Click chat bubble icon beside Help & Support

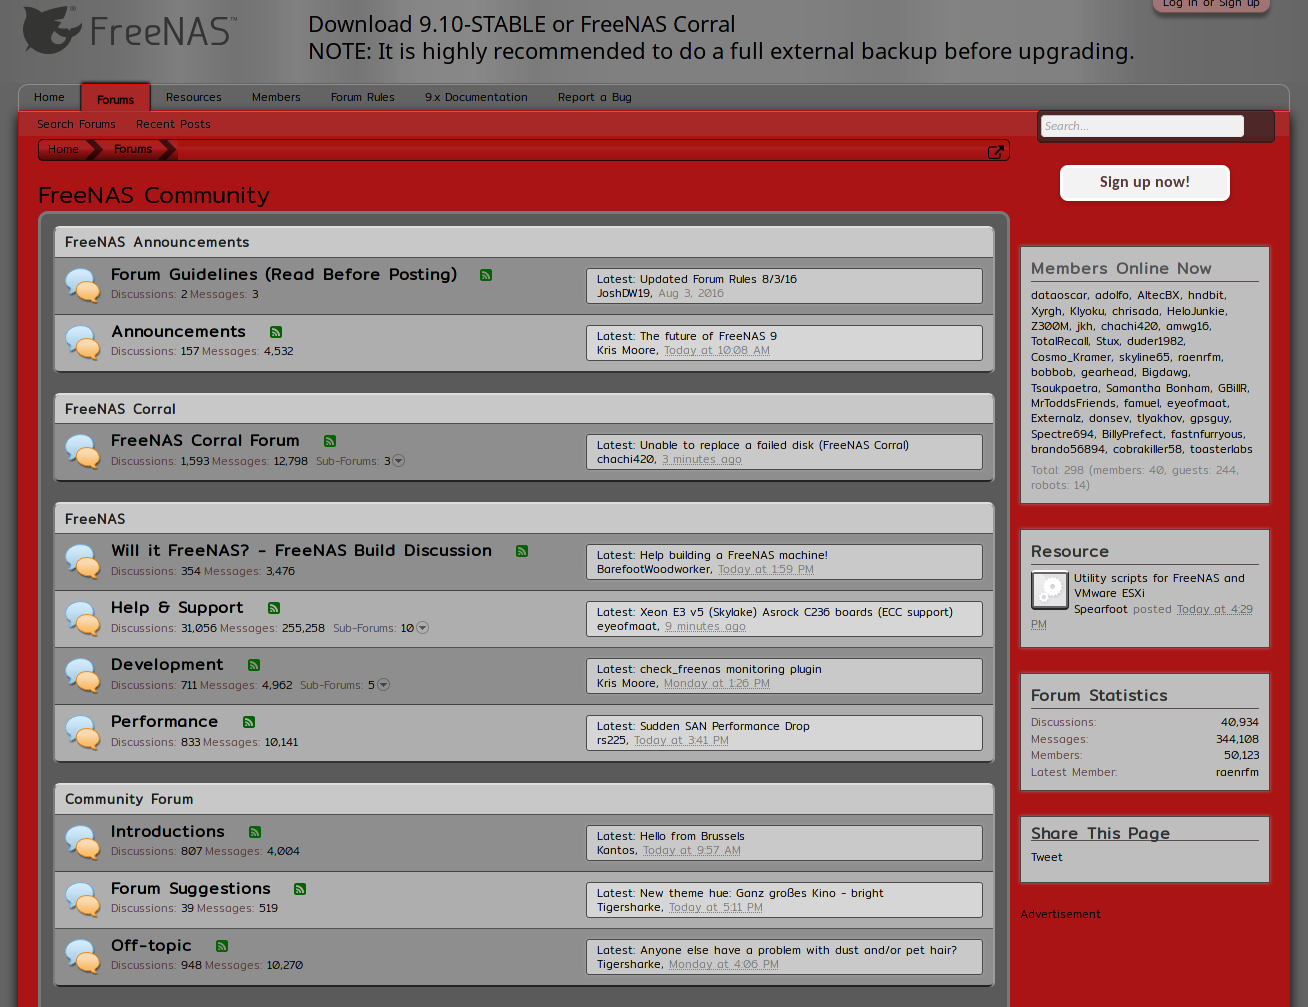(x=83, y=618)
